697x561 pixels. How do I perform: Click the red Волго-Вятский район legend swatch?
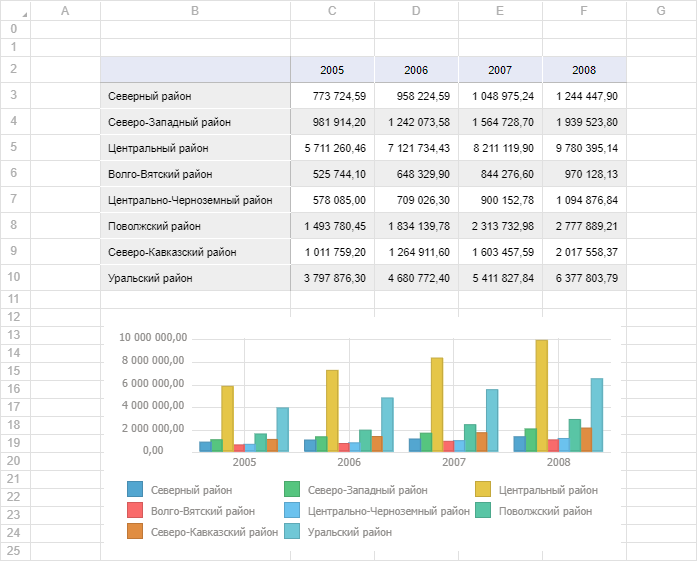tap(134, 511)
